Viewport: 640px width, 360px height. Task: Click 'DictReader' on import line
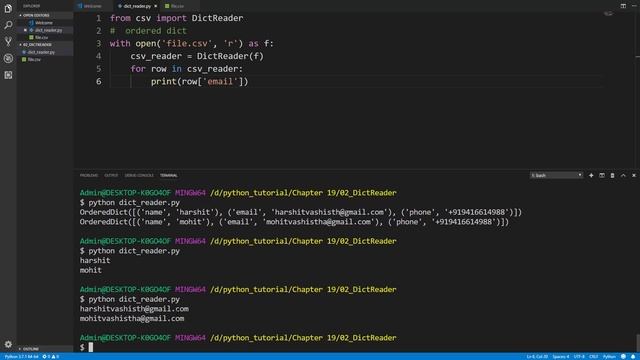[x=217, y=18]
